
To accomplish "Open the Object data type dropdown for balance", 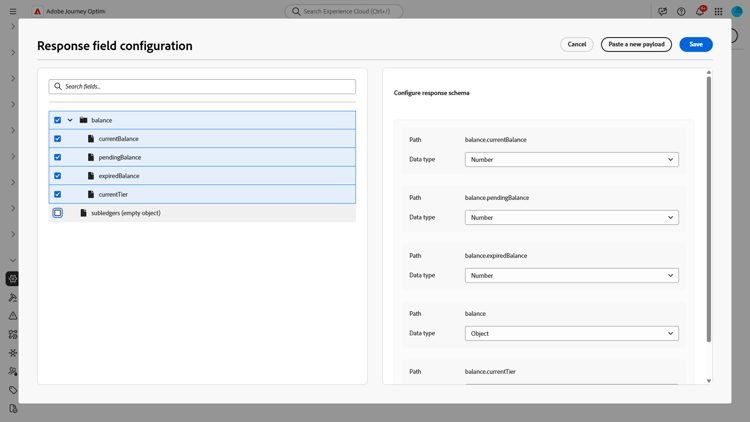I will pyautogui.click(x=571, y=334).
